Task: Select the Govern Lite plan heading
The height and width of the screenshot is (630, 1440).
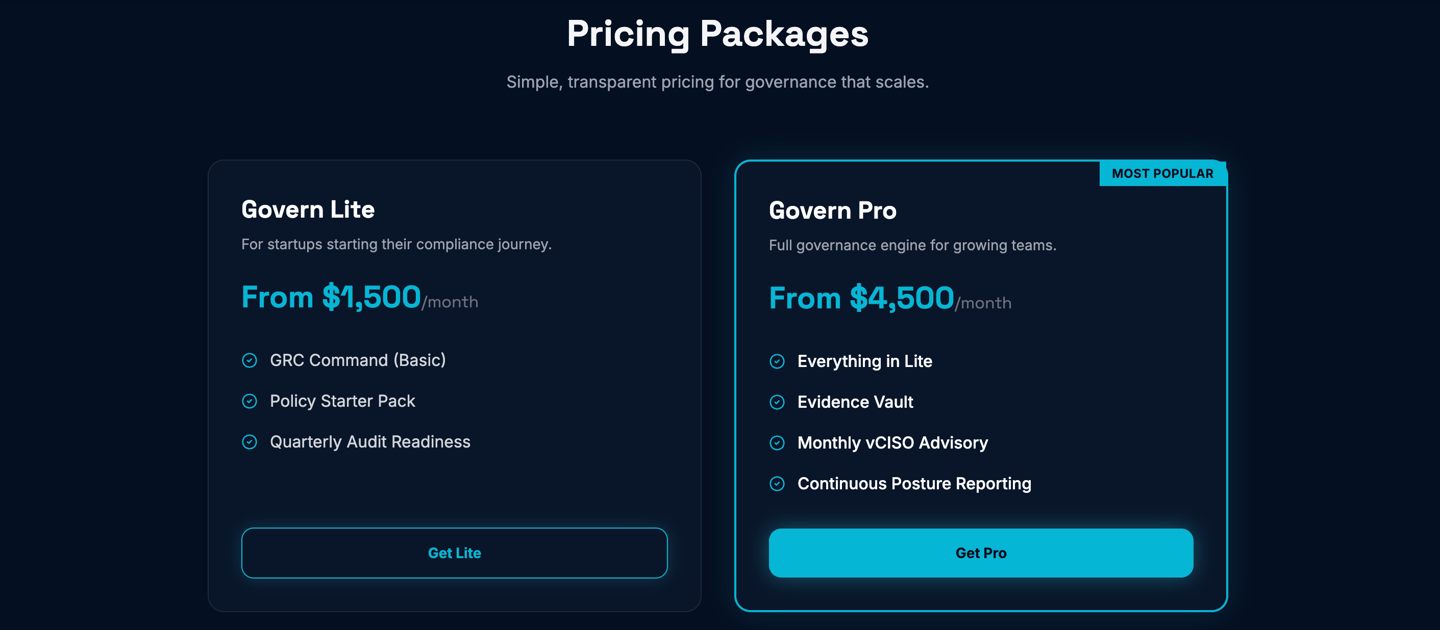Action: click(308, 209)
